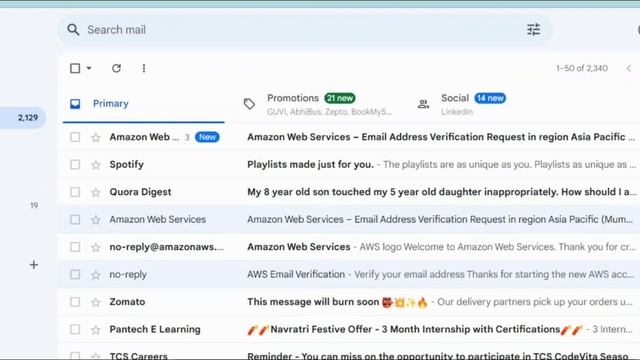Click the 19 count in sidebar
Screen dimensions: 640x360
click(x=34, y=205)
